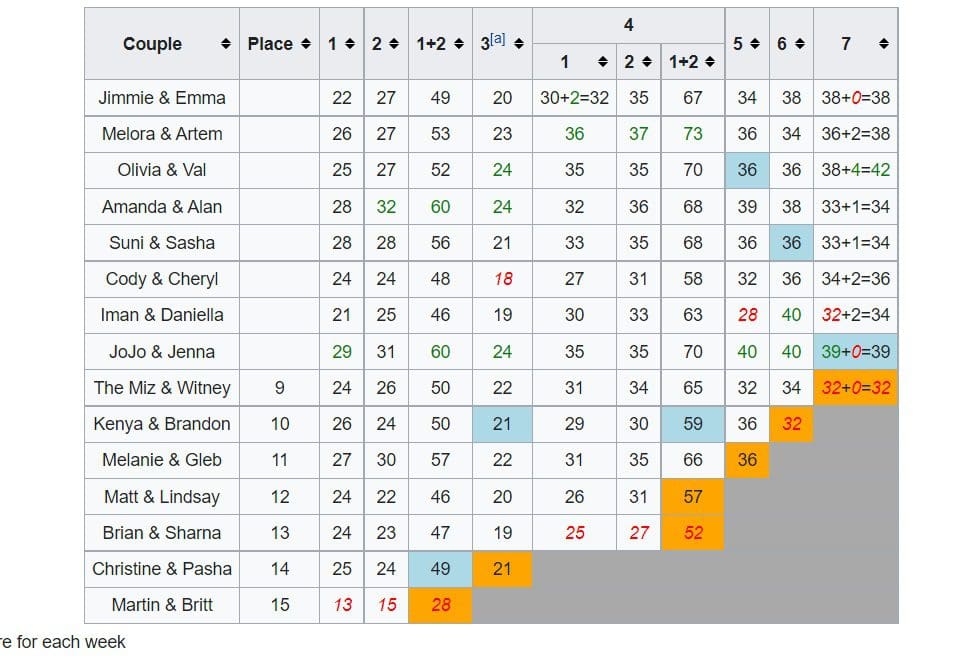
Task: Sort table by Couple column arrows
Action: tap(226, 44)
